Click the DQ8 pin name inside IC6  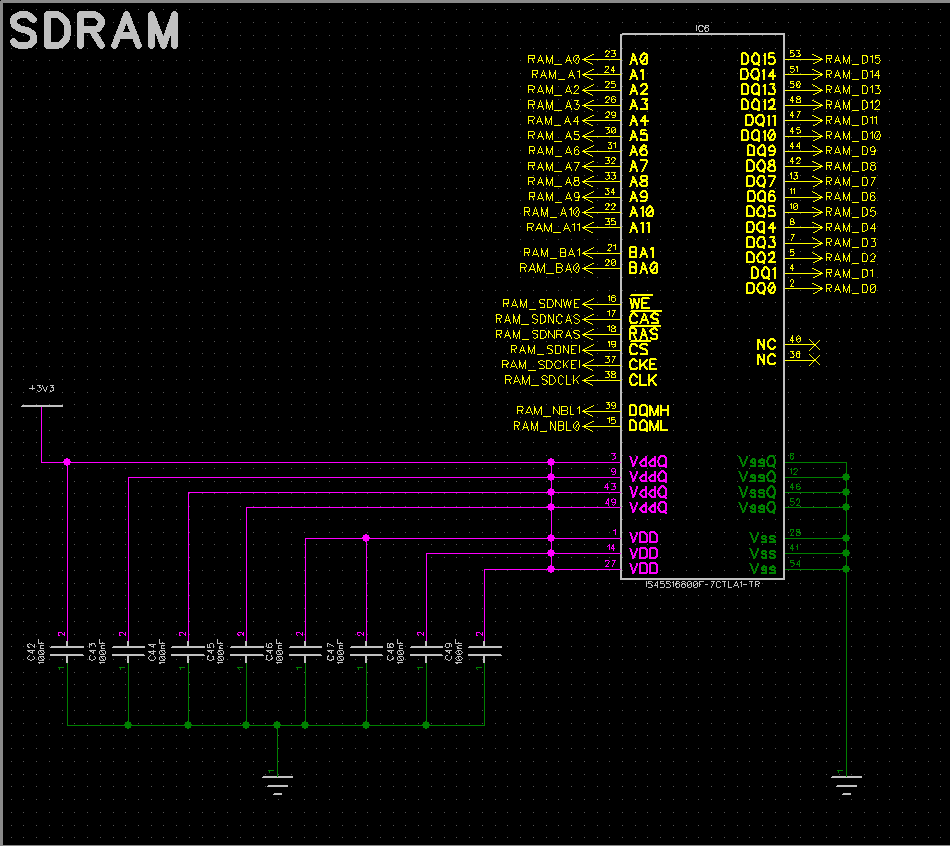tap(761, 166)
